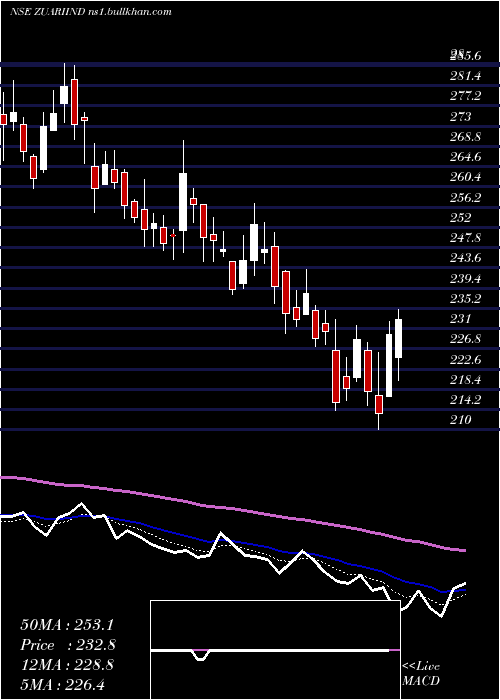Click the 256.2 price axis label

[x=465, y=197]
